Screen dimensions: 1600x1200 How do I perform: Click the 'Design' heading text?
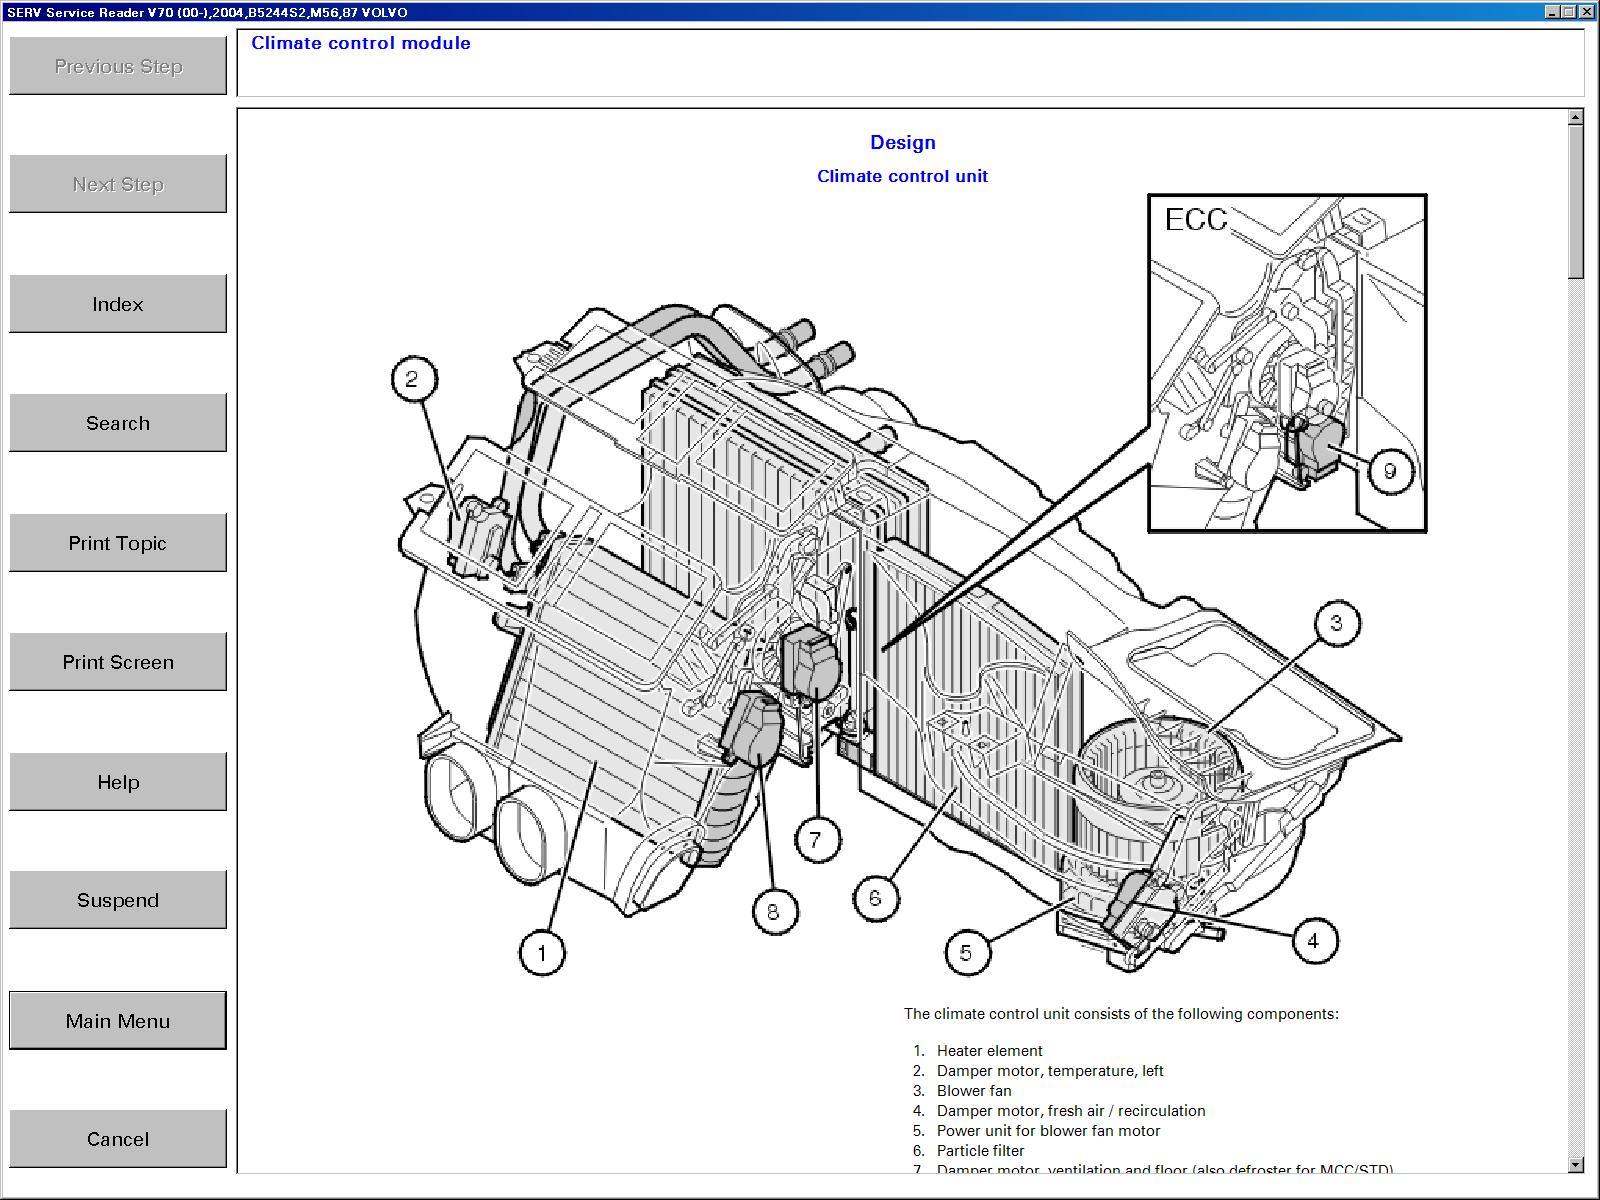point(903,142)
